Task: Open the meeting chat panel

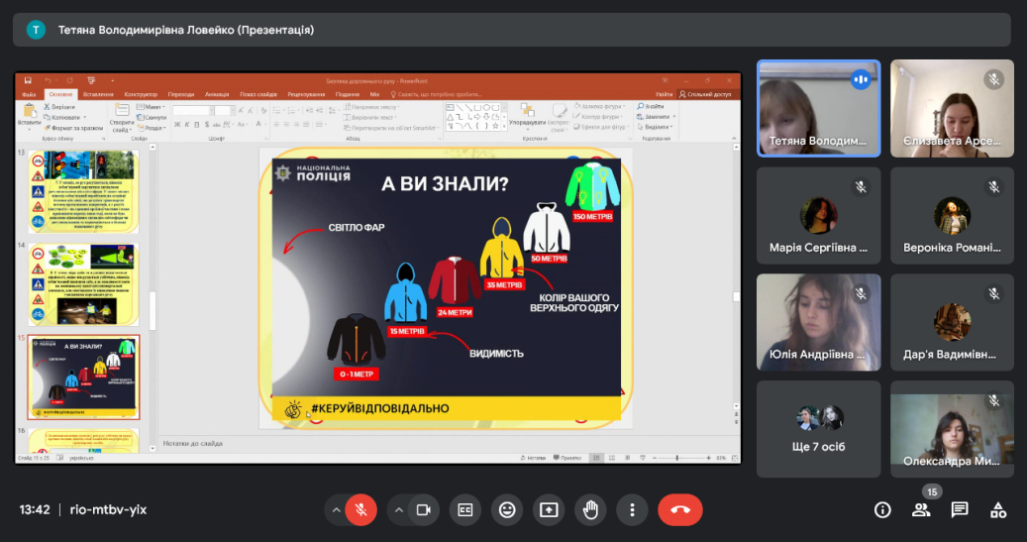Action: [959, 510]
